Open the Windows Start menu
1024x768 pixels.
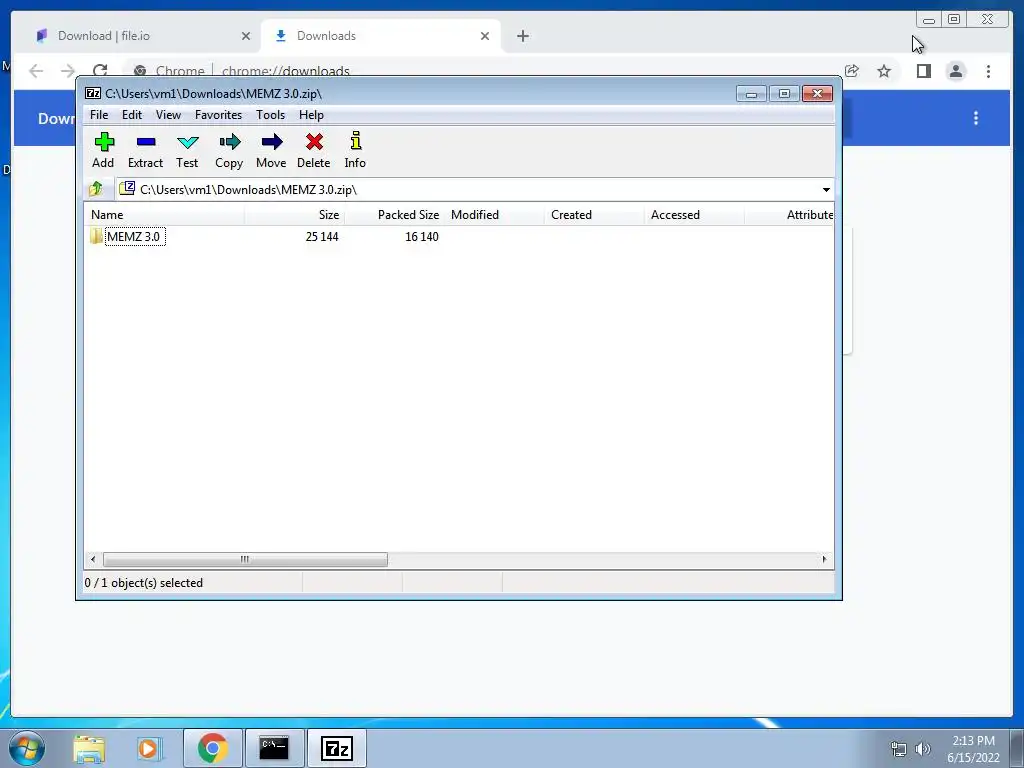[x=27, y=748]
